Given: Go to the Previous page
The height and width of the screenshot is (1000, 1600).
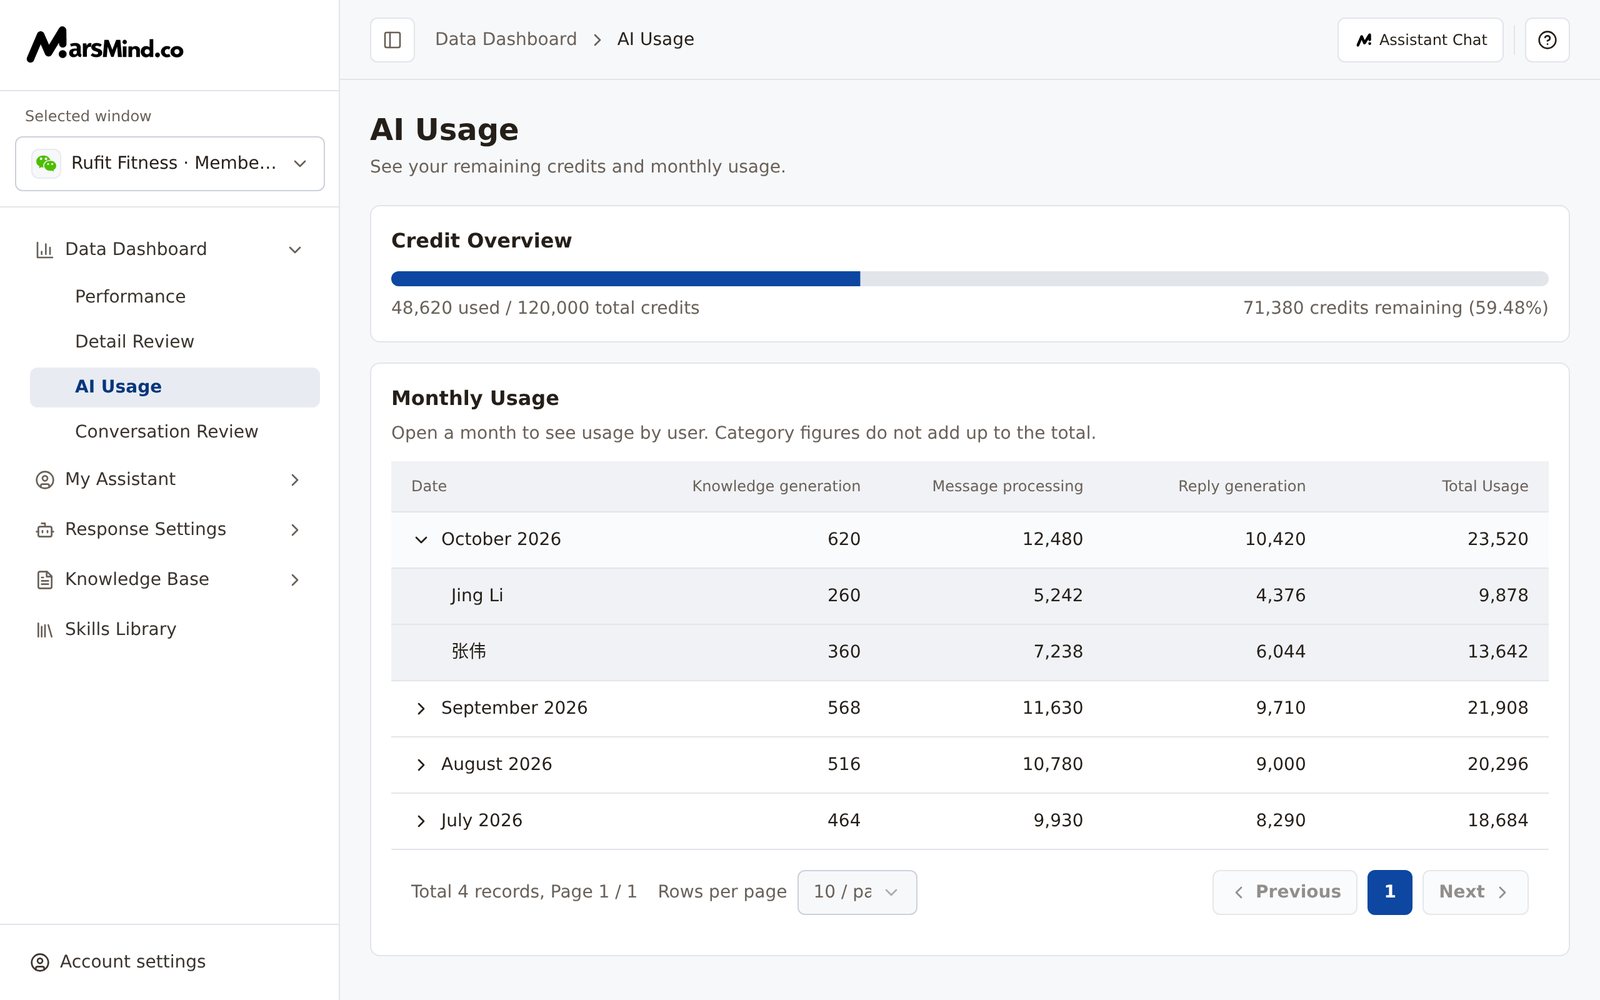Looking at the screenshot, I should pyautogui.click(x=1285, y=892).
